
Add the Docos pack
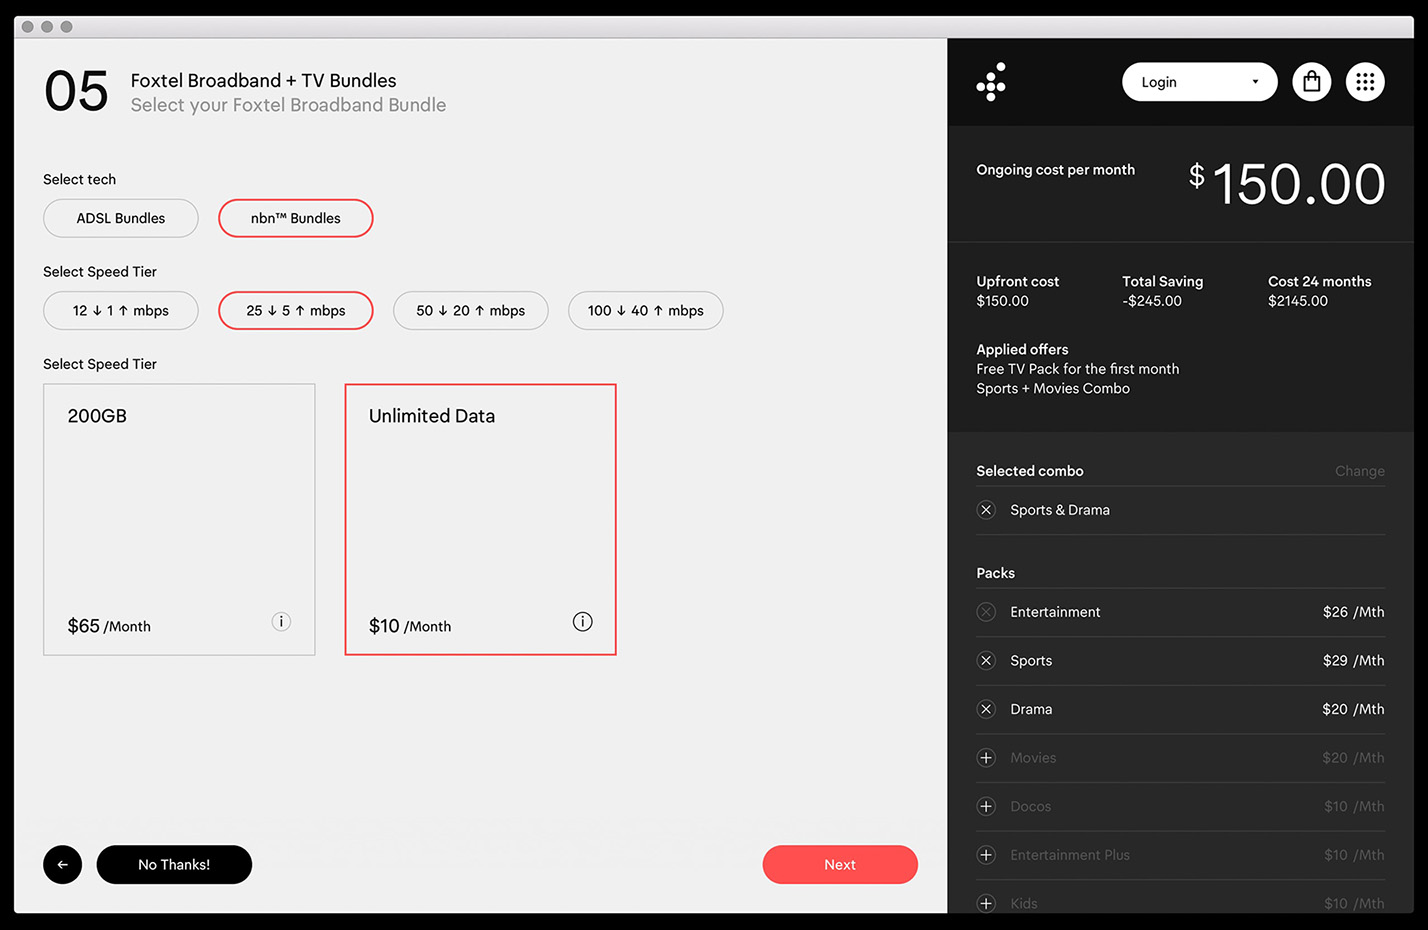click(986, 807)
